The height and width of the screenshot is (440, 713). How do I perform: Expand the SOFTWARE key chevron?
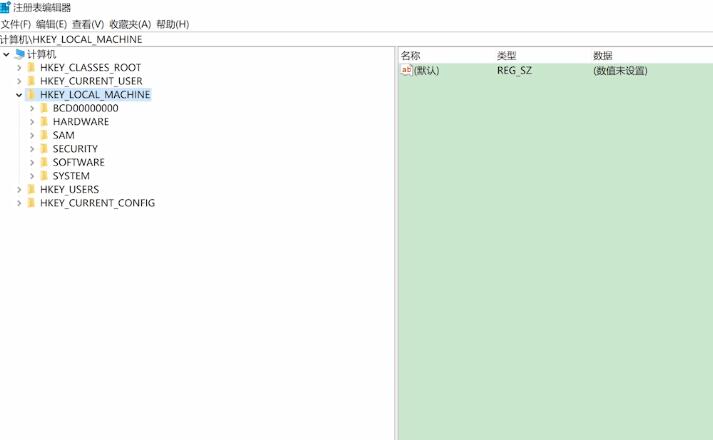click(32, 163)
